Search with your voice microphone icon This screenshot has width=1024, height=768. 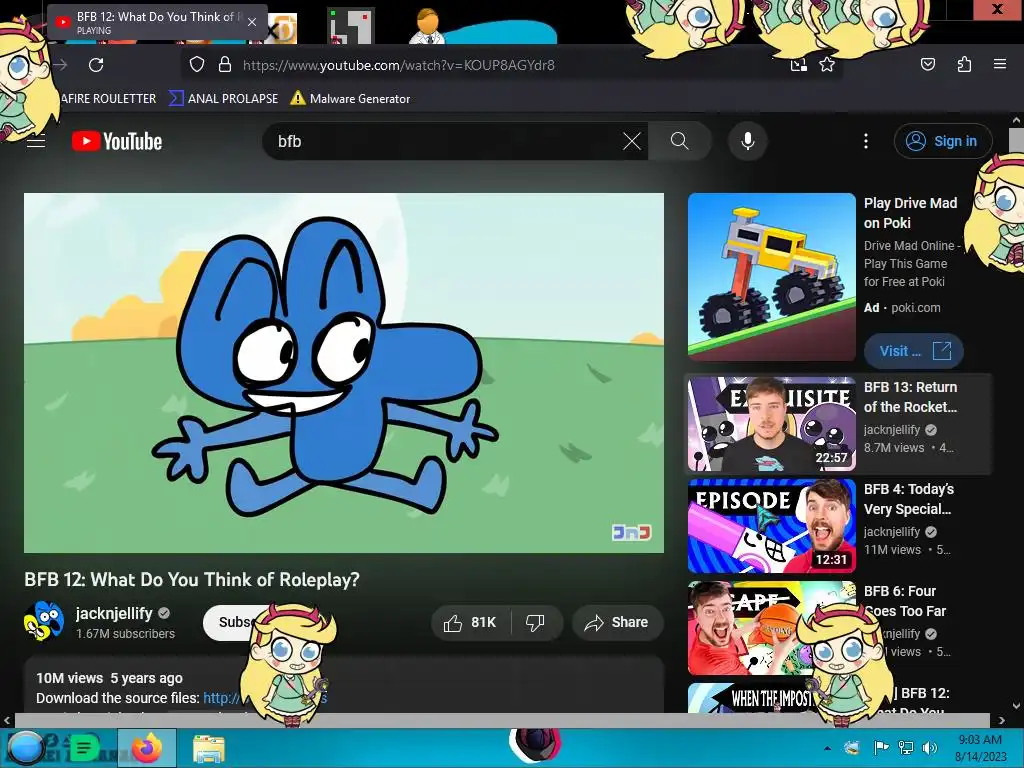[x=748, y=141]
